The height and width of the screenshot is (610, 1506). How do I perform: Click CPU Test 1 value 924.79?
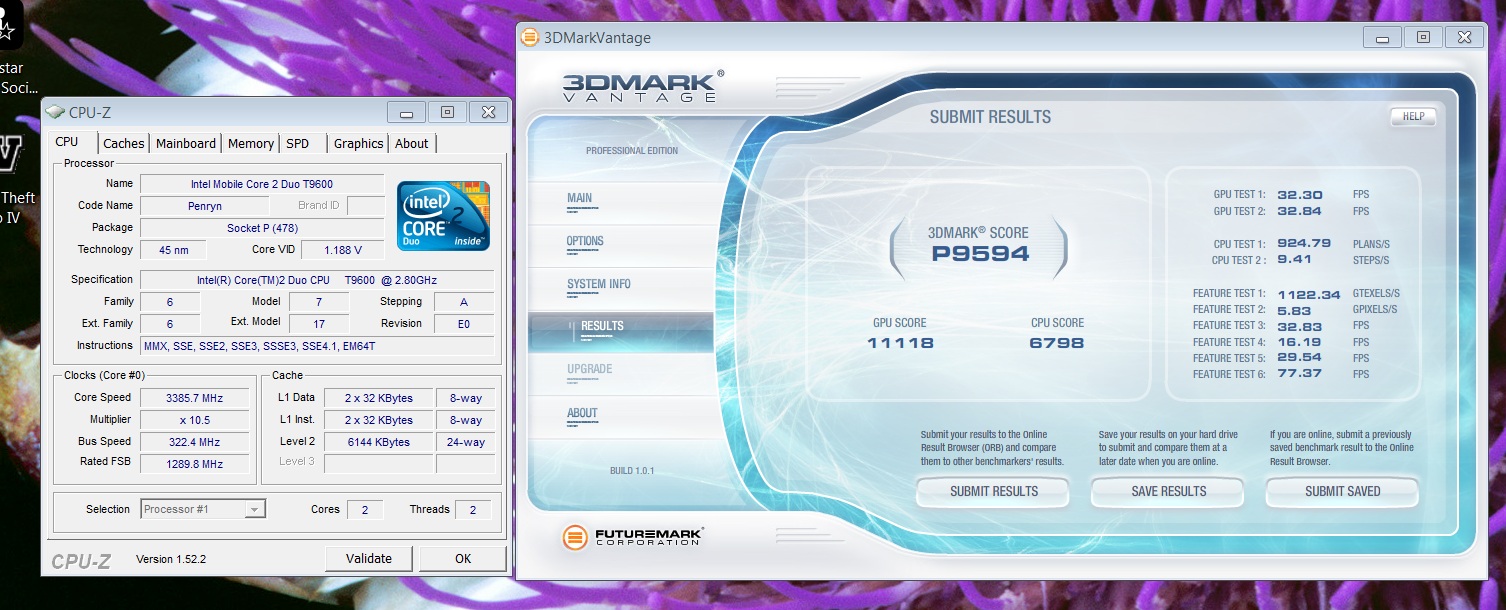tap(1305, 244)
